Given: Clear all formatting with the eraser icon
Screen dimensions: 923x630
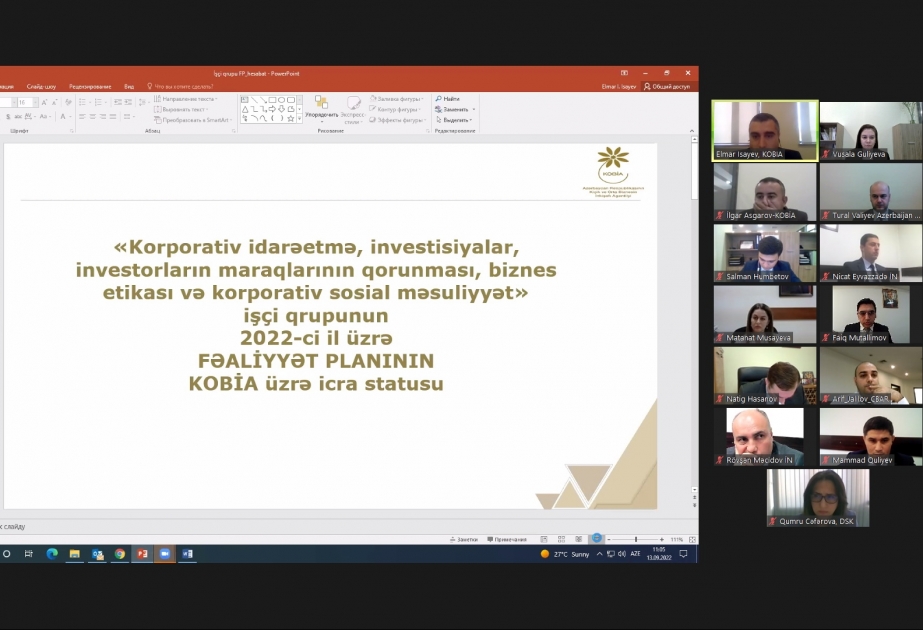Looking at the screenshot, I should coord(68,102).
